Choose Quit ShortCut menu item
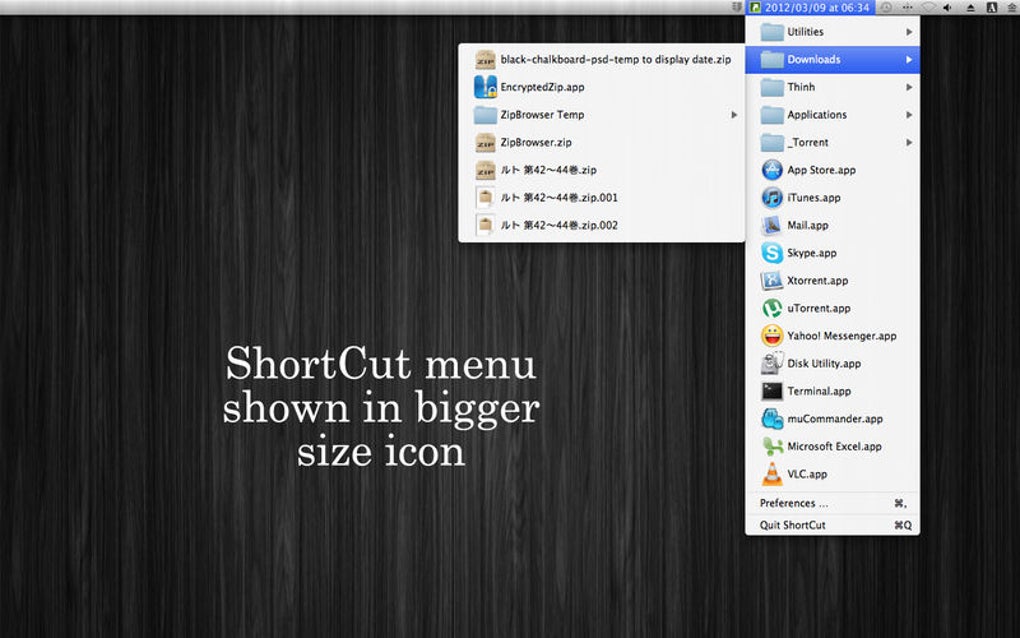 832,525
